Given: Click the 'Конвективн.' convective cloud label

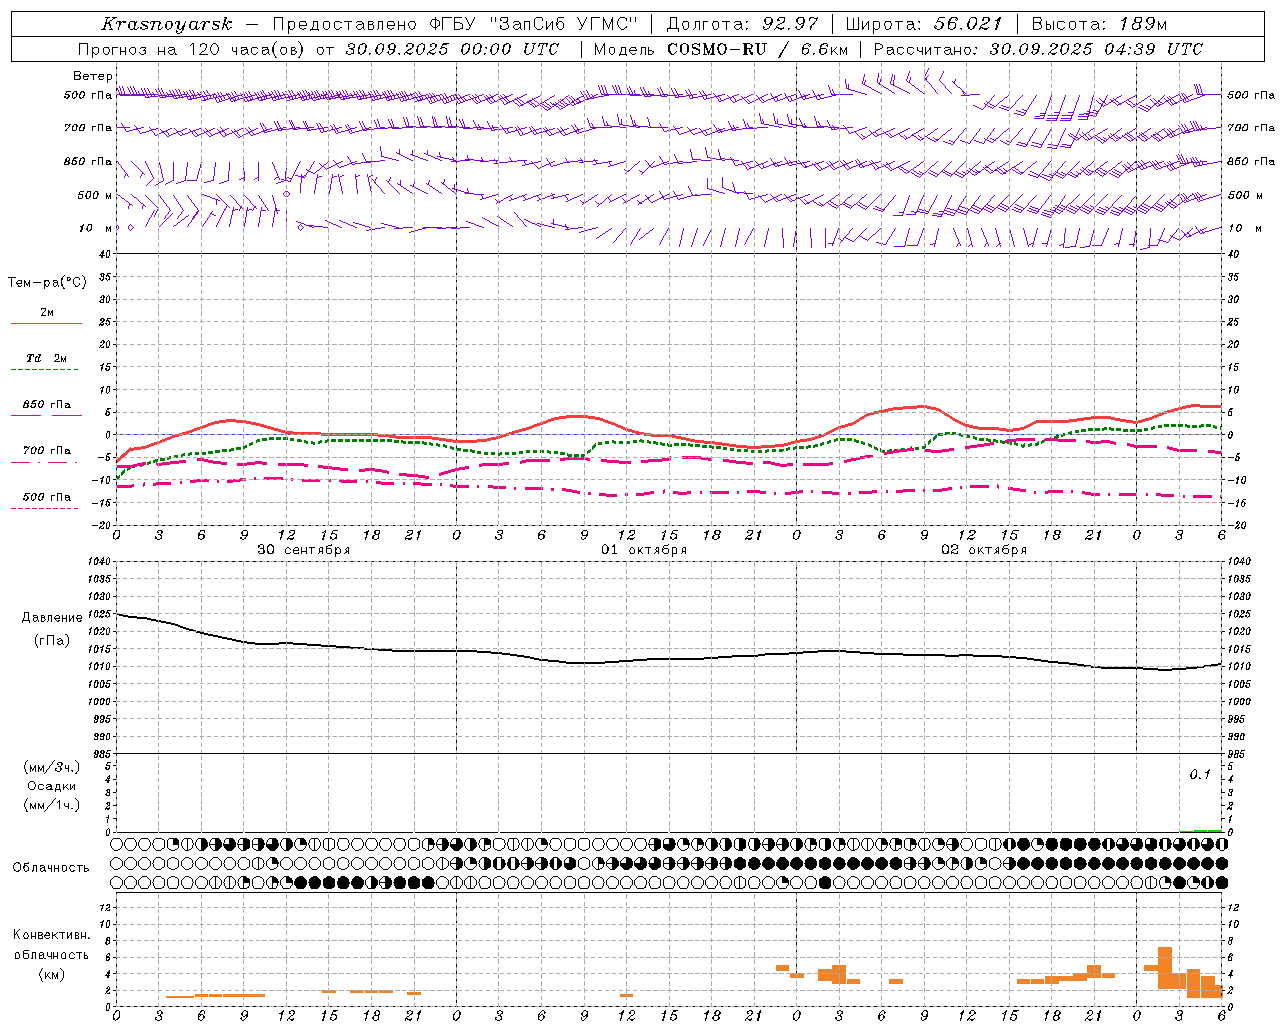Looking at the screenshot, I should (x=51, y=935).
